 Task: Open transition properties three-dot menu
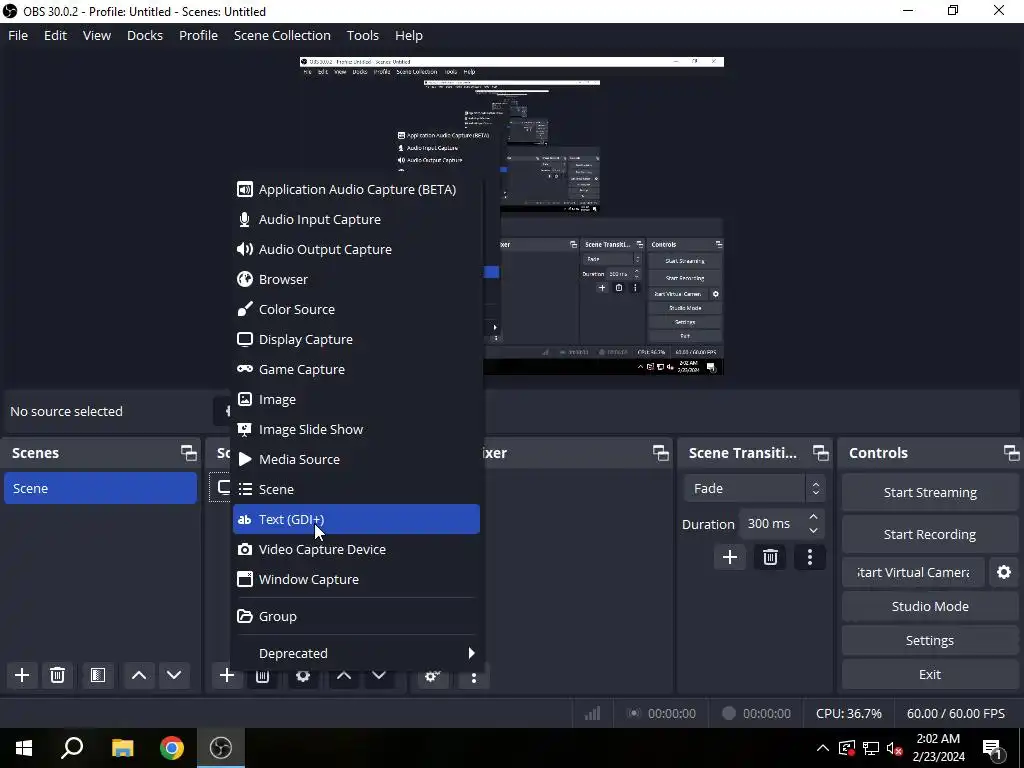point(810,558)
